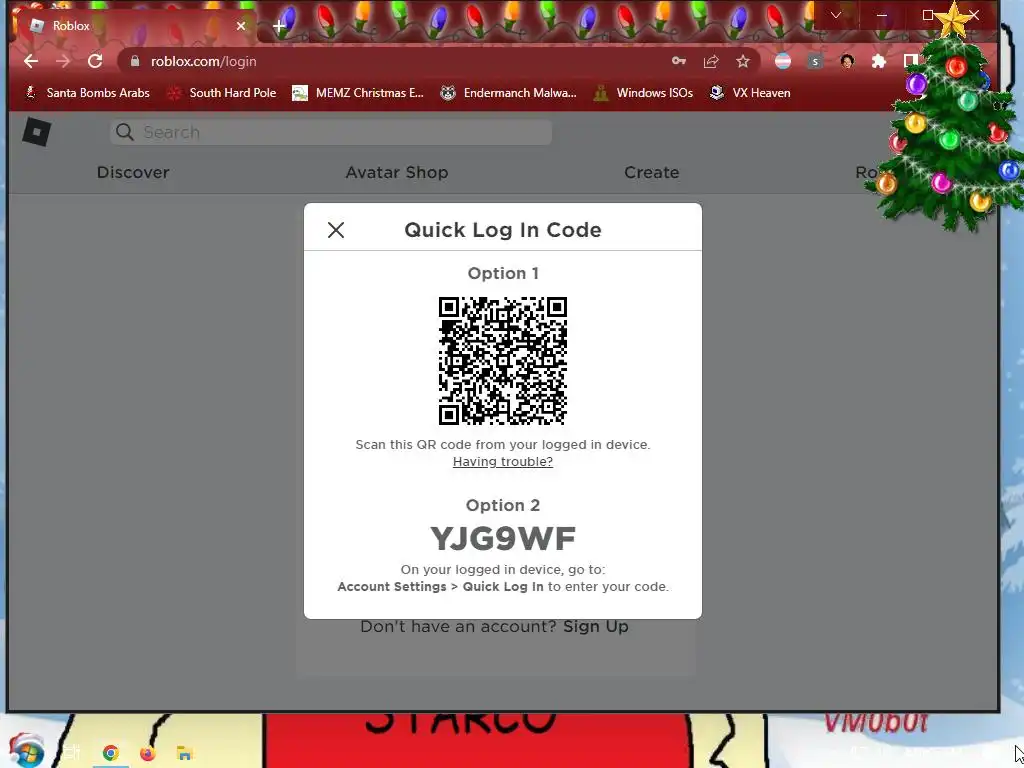Click the Having trouble? link

(503, 462)
